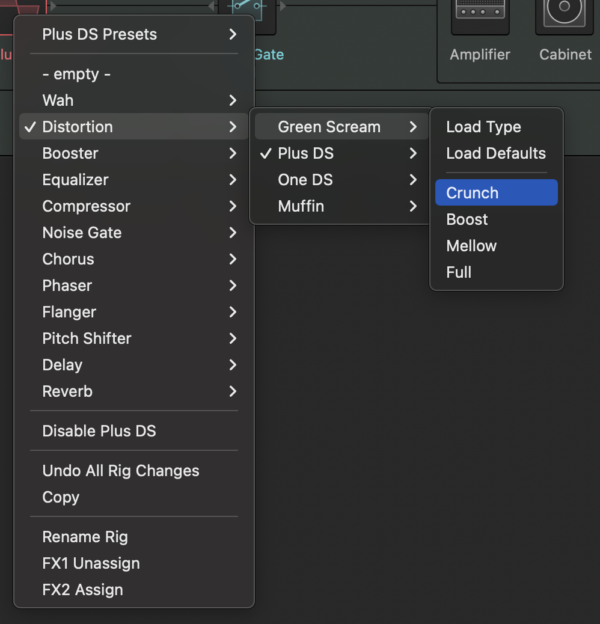Open the Muffin distortion submenu
This screenshot has width=600, height=624.
(341, 206)
